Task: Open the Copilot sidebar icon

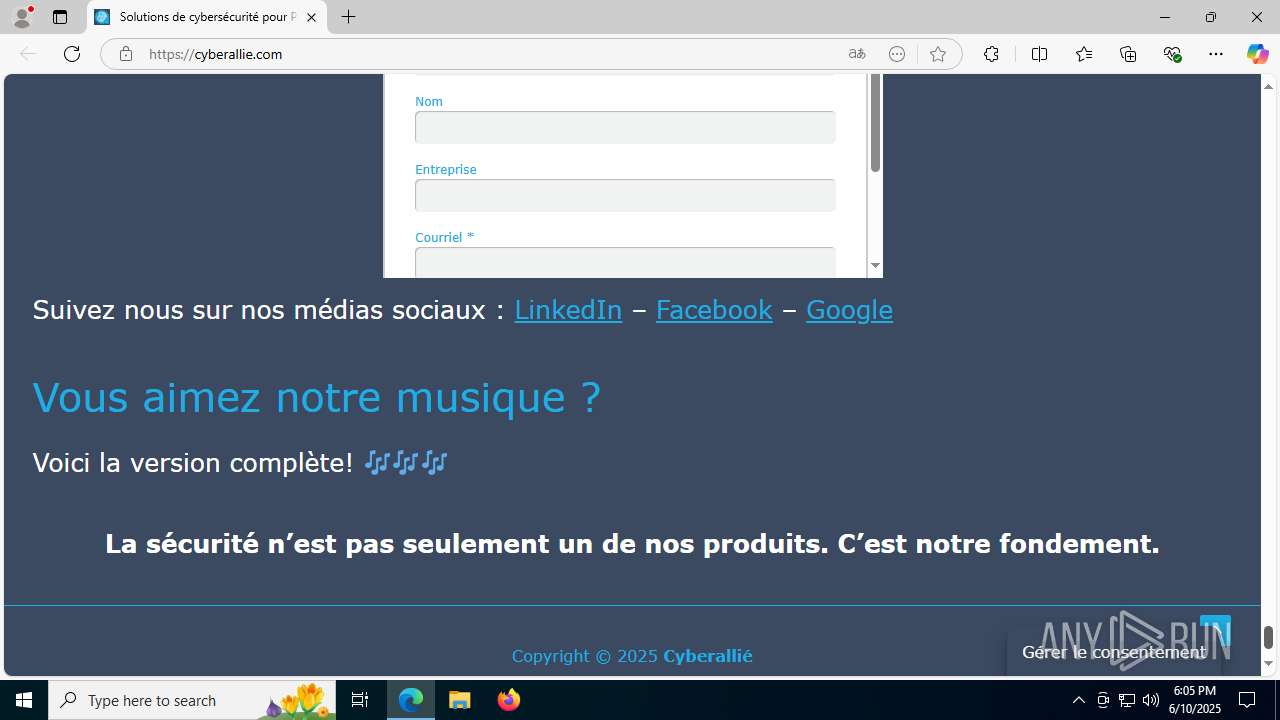Action: (1257, 54)
